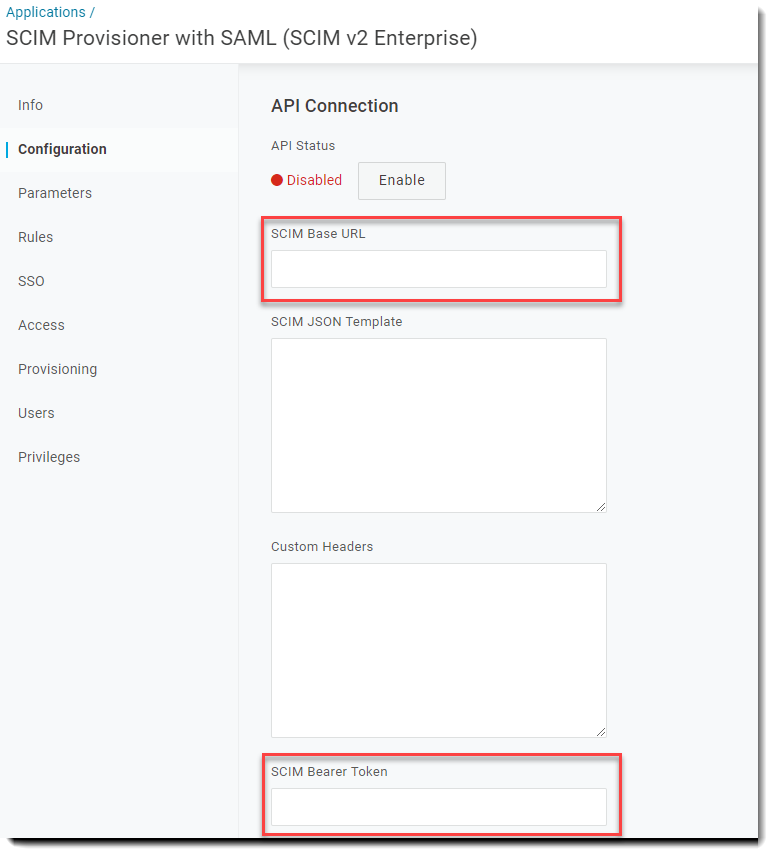773x865 pixels.
Task: Grab the Custom Headers resize handle
Action: point(601,732)
